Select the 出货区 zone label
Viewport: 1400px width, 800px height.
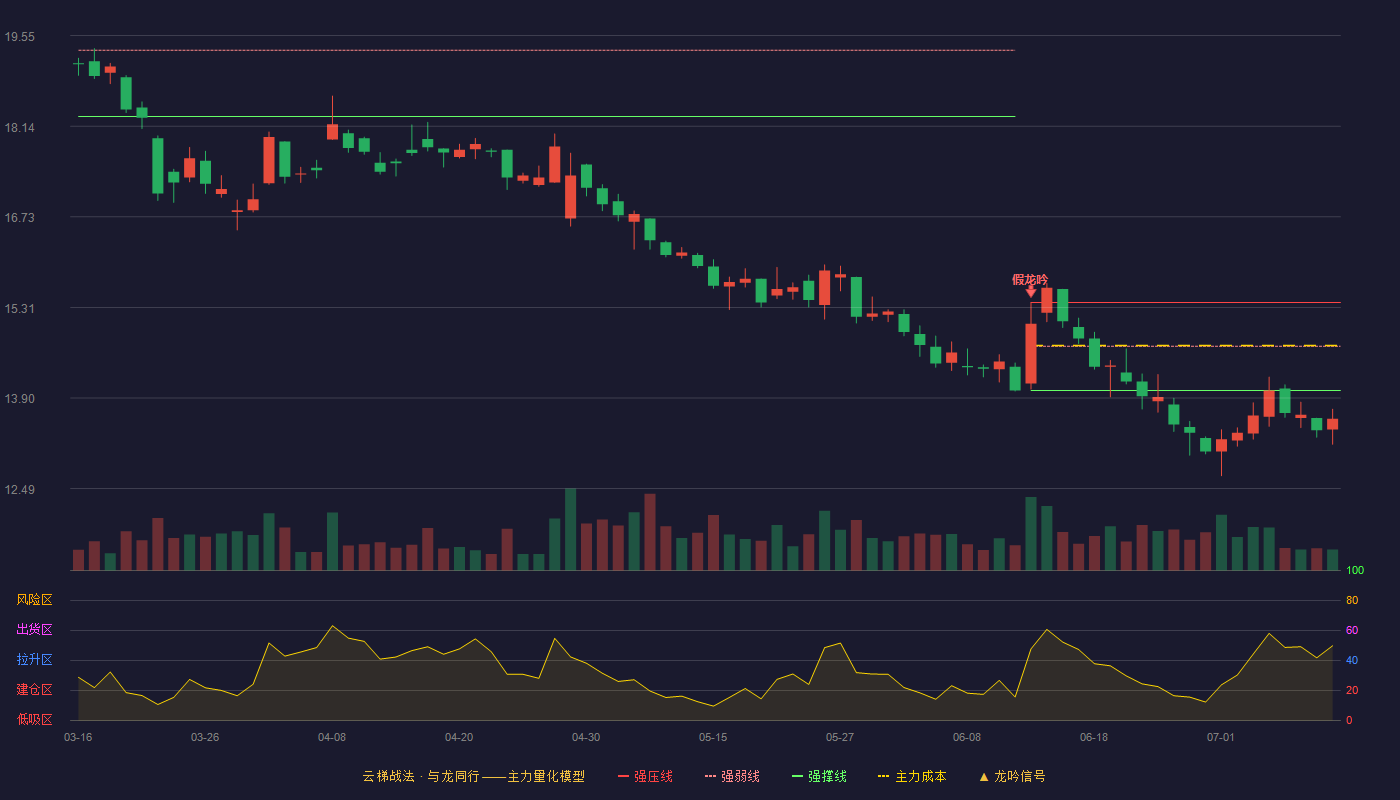point(34,630)
